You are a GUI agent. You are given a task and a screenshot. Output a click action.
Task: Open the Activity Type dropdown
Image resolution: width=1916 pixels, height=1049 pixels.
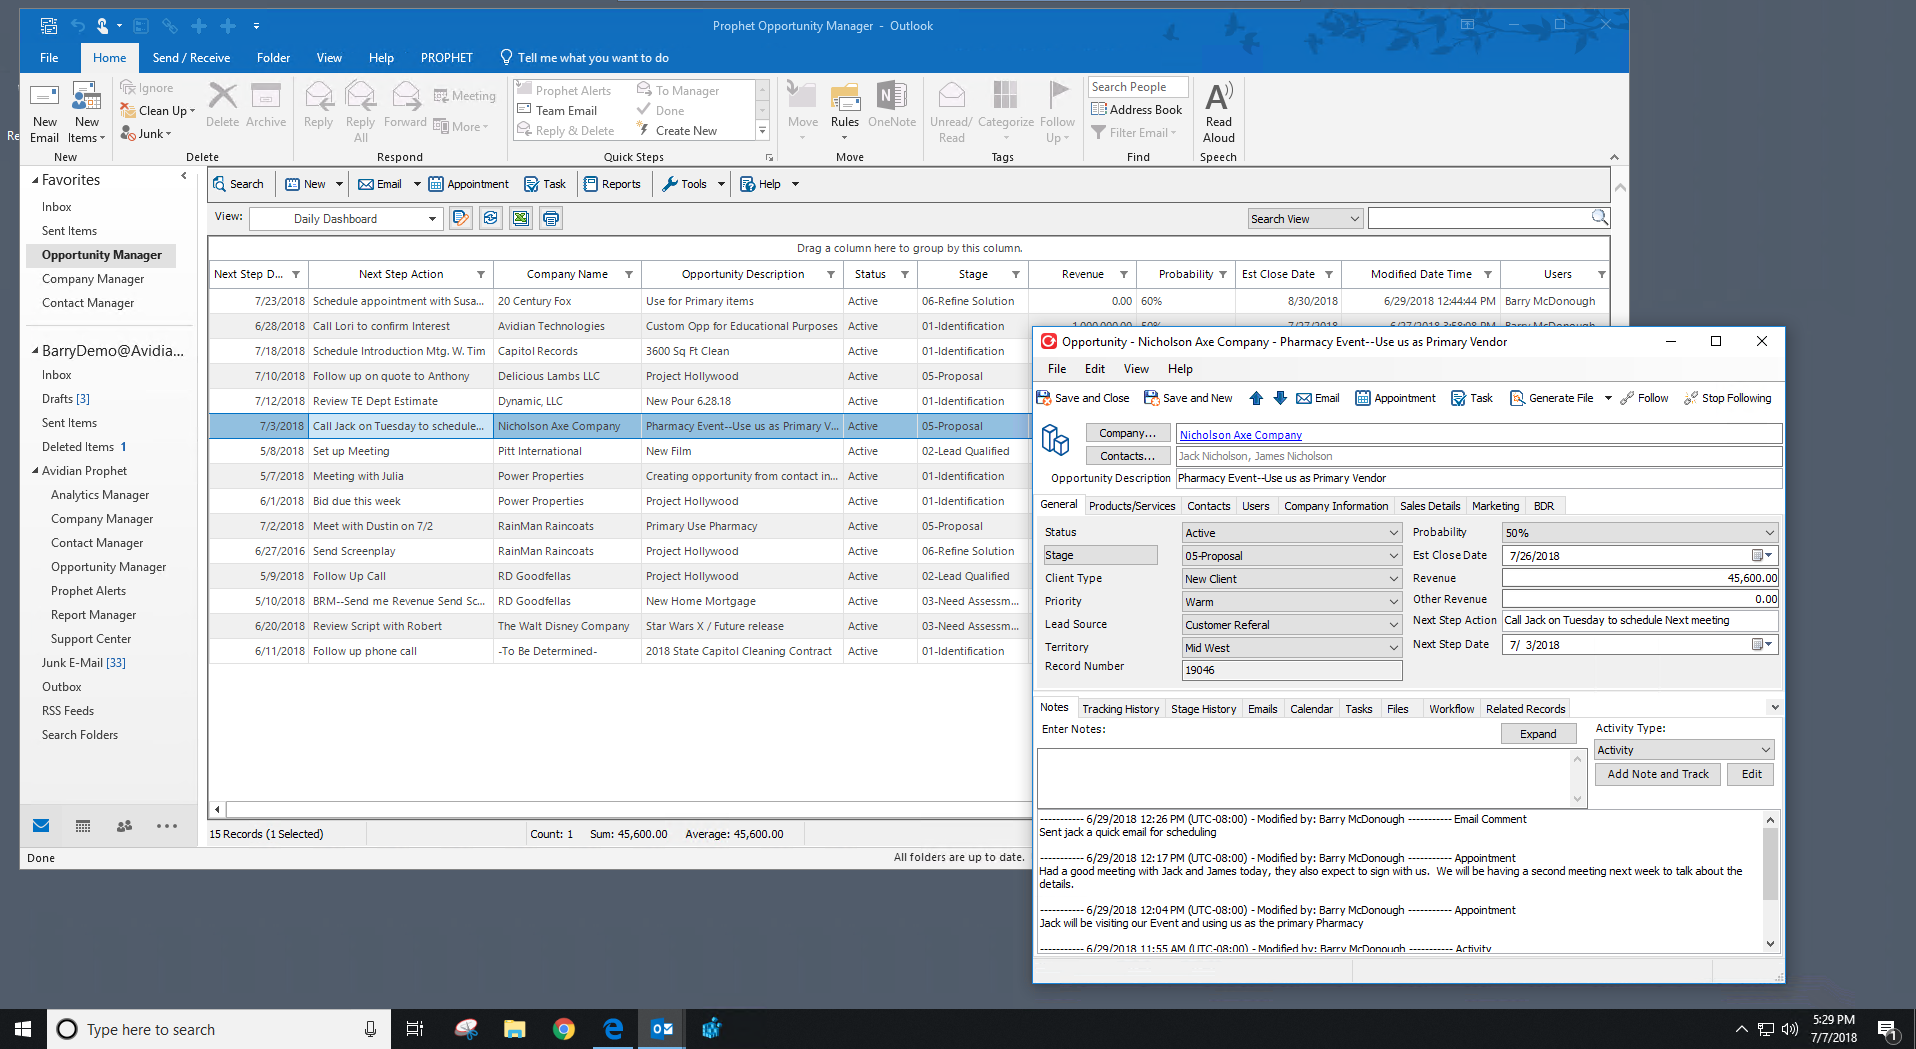pyautogui.click(x=1765, y=750)
